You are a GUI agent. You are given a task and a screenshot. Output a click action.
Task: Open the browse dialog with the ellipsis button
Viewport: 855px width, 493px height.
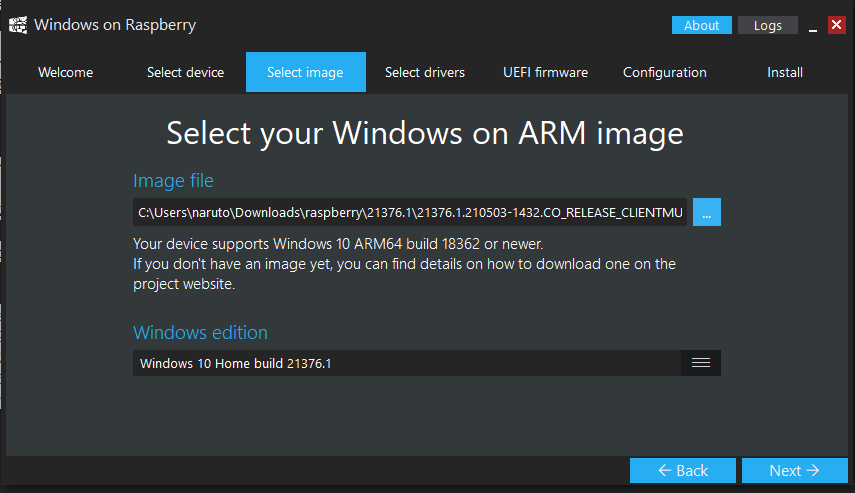[706, 213]
